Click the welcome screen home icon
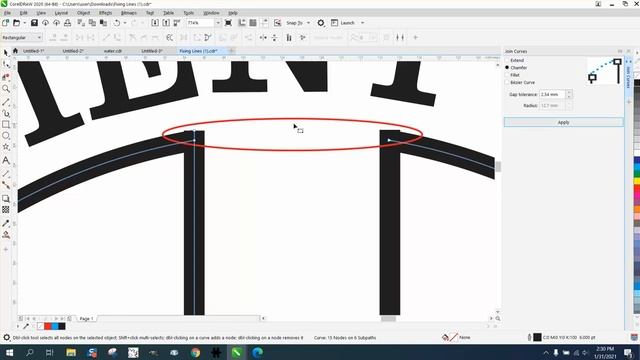This screenshot has width=640, height=360. (16, 51)
